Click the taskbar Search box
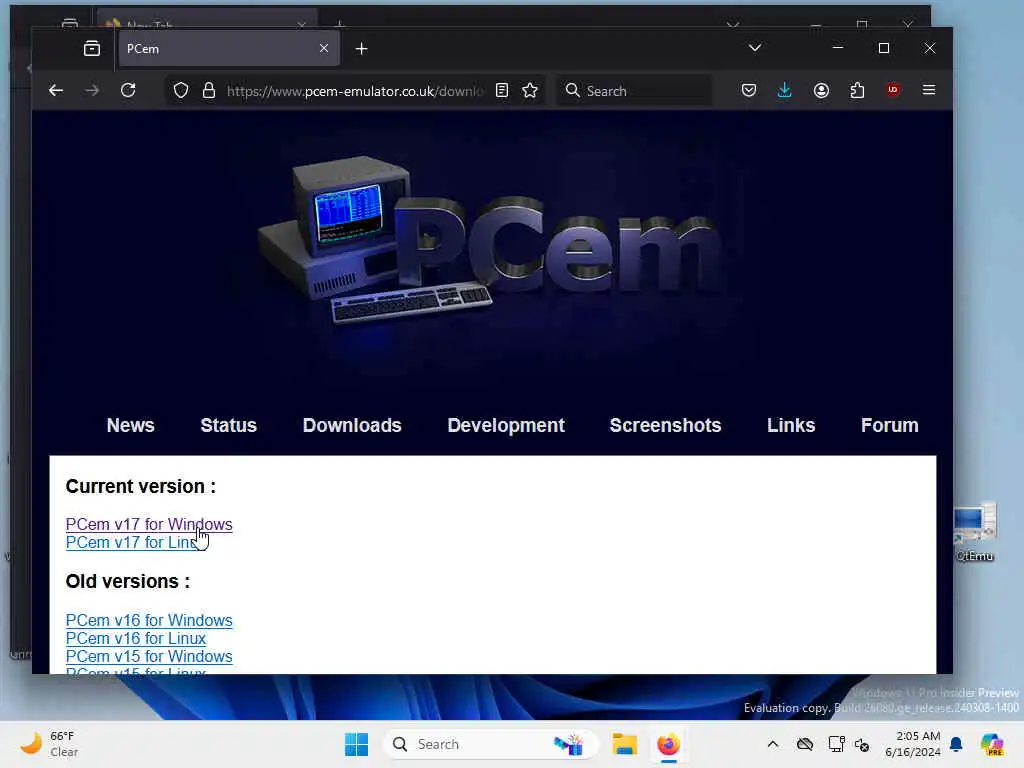The width and height of the screenshot is (1024, 768). [490, 744]
